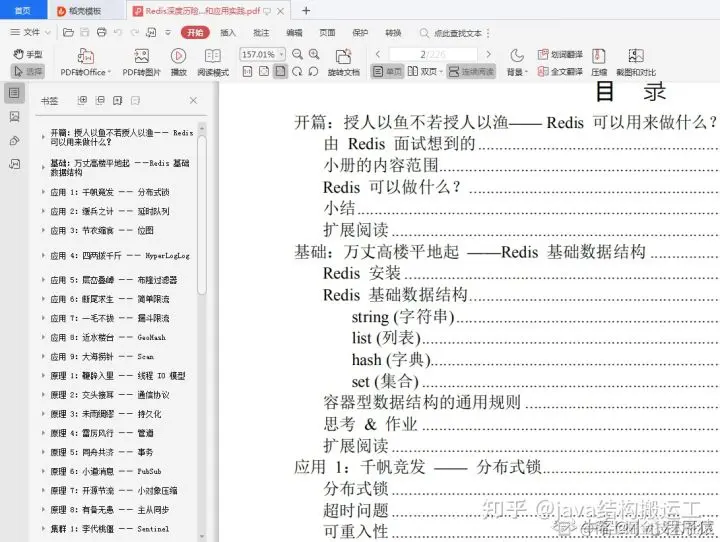
Task: Add a new bookmark icon
Action: coord(118,100)
